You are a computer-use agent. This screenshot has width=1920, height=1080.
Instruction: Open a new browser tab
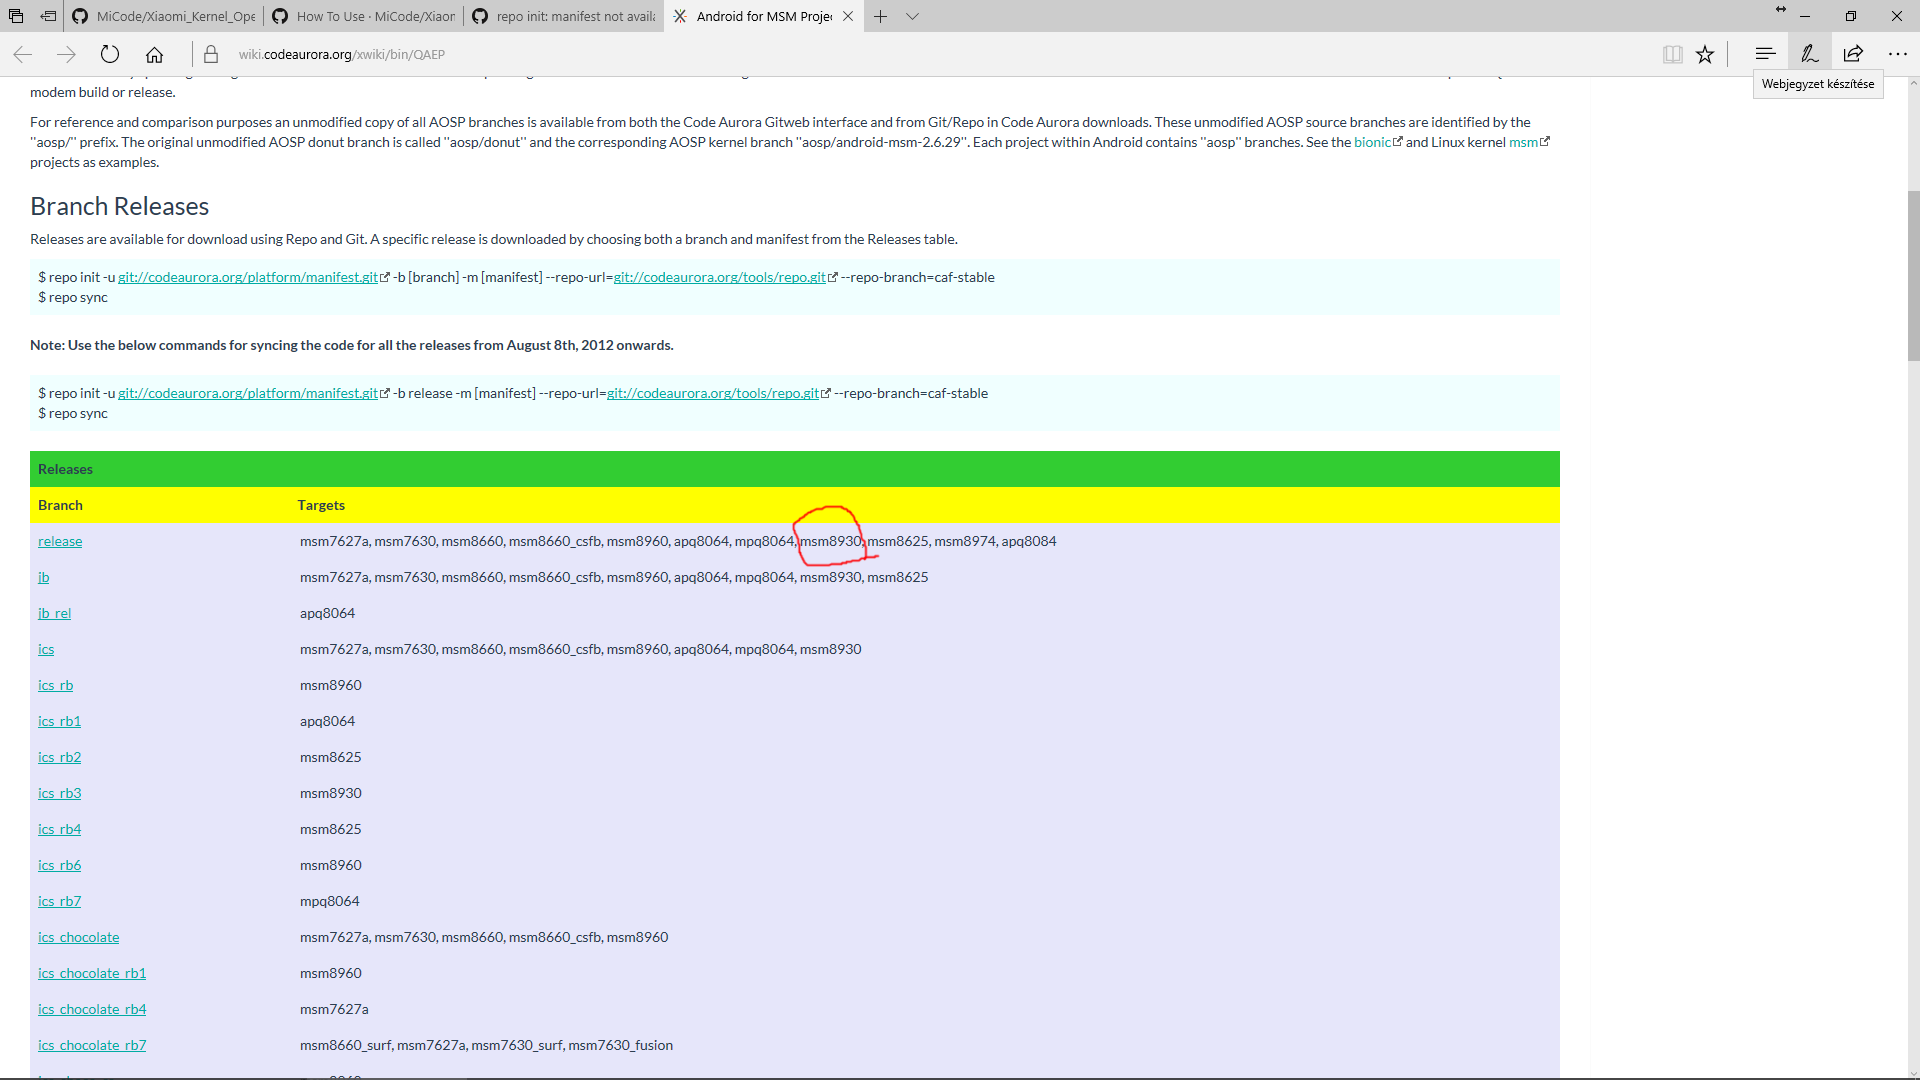(x=880, y=16)
